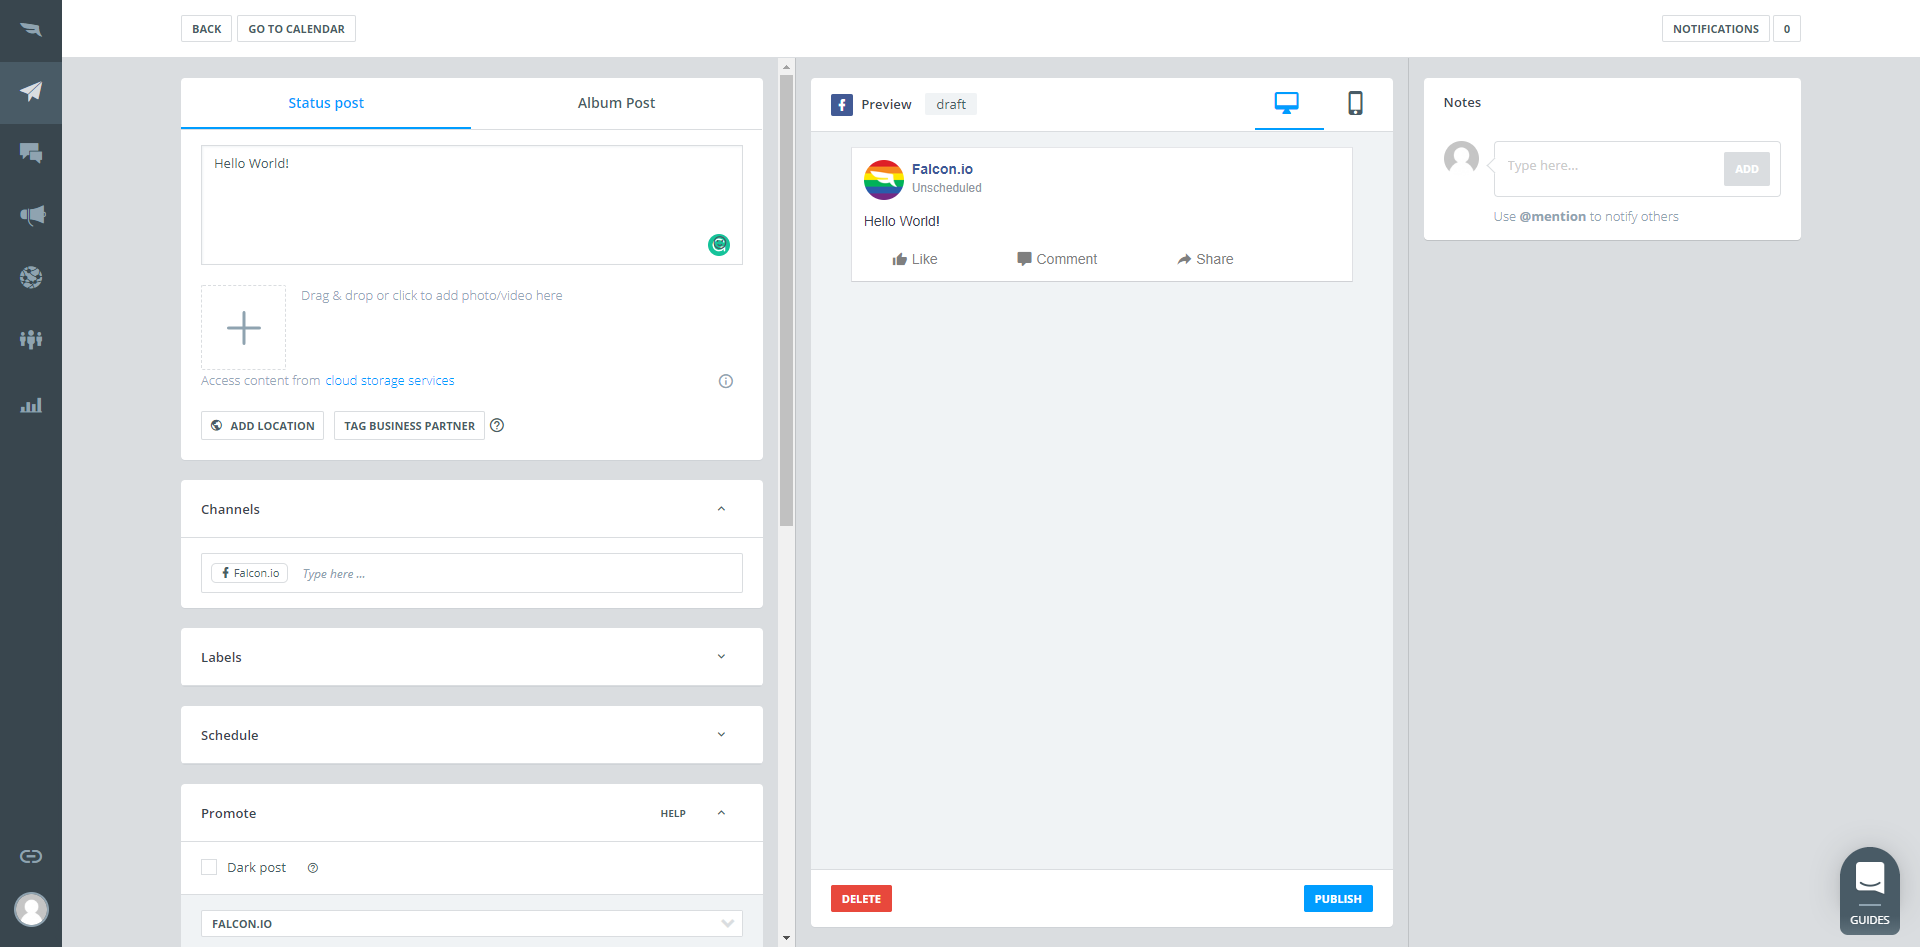Enable the Dark post checkbox
Viewport: 1920px width, 947px height.
[x=209, y=867]
